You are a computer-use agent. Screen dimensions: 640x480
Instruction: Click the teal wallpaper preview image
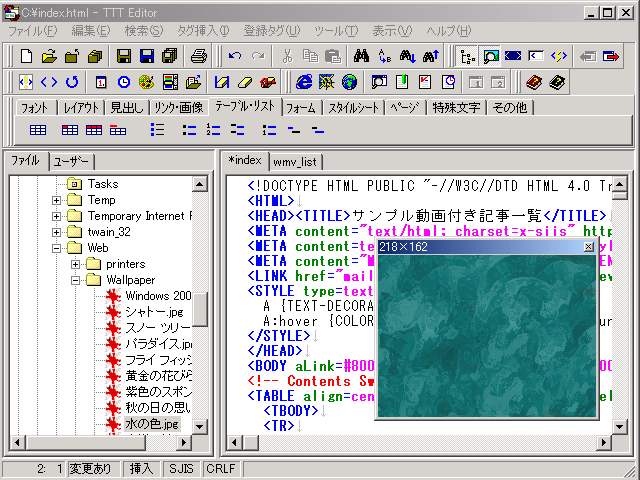point(487,336)
